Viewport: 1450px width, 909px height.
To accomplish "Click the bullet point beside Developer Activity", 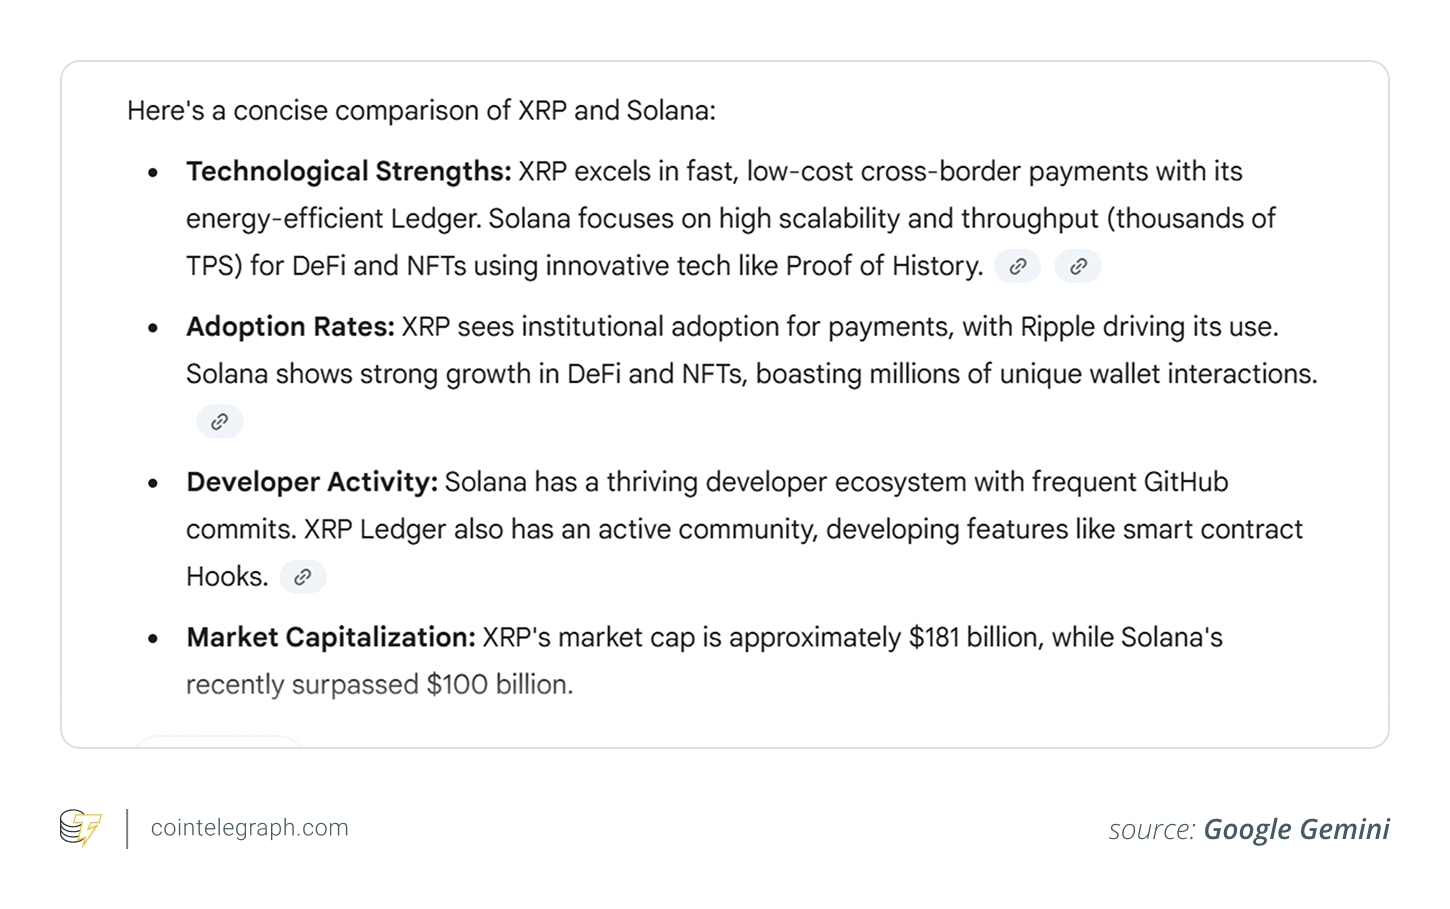I will tap(153, 483).
